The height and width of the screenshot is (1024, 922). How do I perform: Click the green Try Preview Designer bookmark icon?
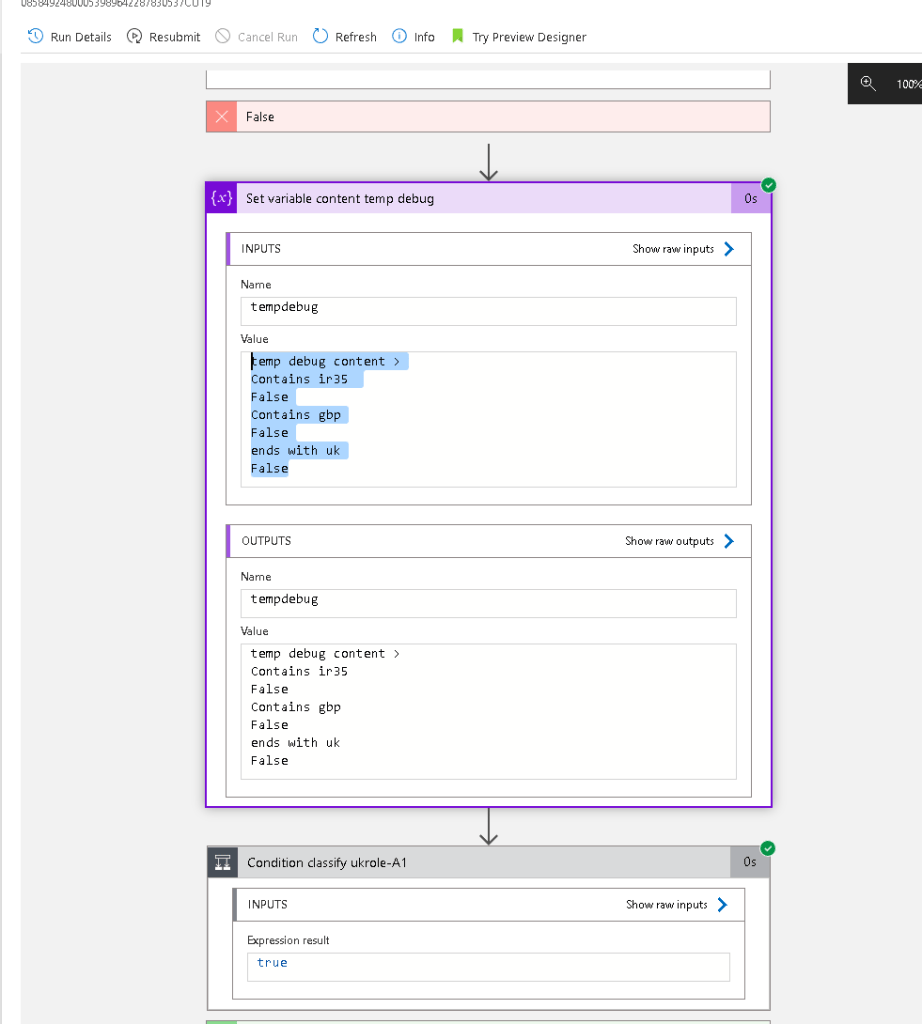[458, 36]
